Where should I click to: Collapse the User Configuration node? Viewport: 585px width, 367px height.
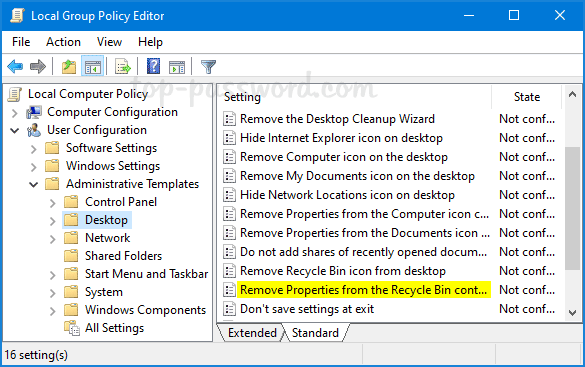(15, 131)
